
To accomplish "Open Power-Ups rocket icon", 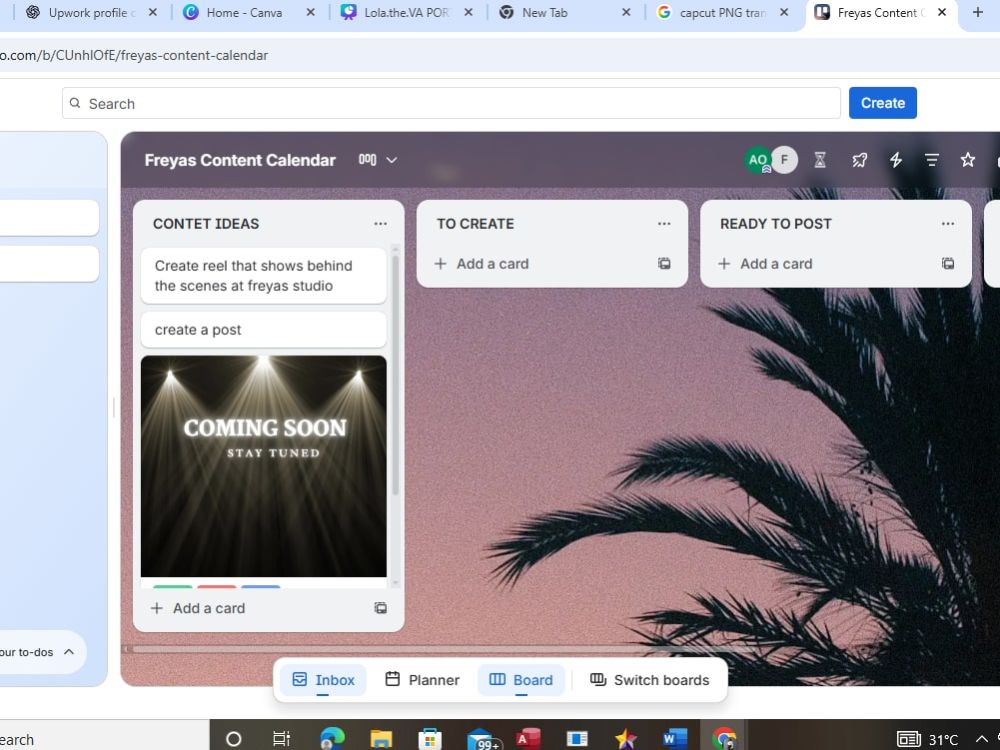I will pos(859,159).
